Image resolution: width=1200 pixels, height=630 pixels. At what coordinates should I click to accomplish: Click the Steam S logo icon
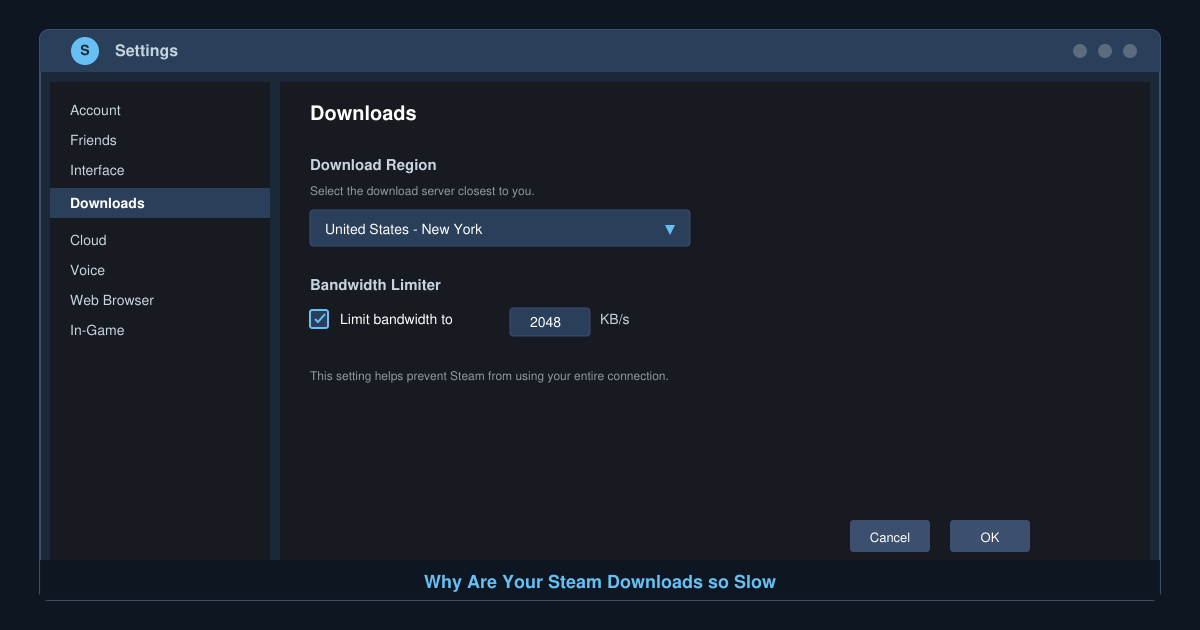(x=85, y=50)
